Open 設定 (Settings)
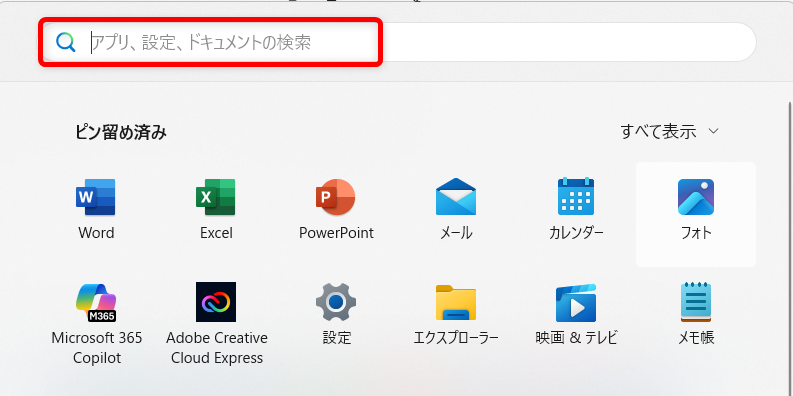The image size is (793, 396). (336, 314)
